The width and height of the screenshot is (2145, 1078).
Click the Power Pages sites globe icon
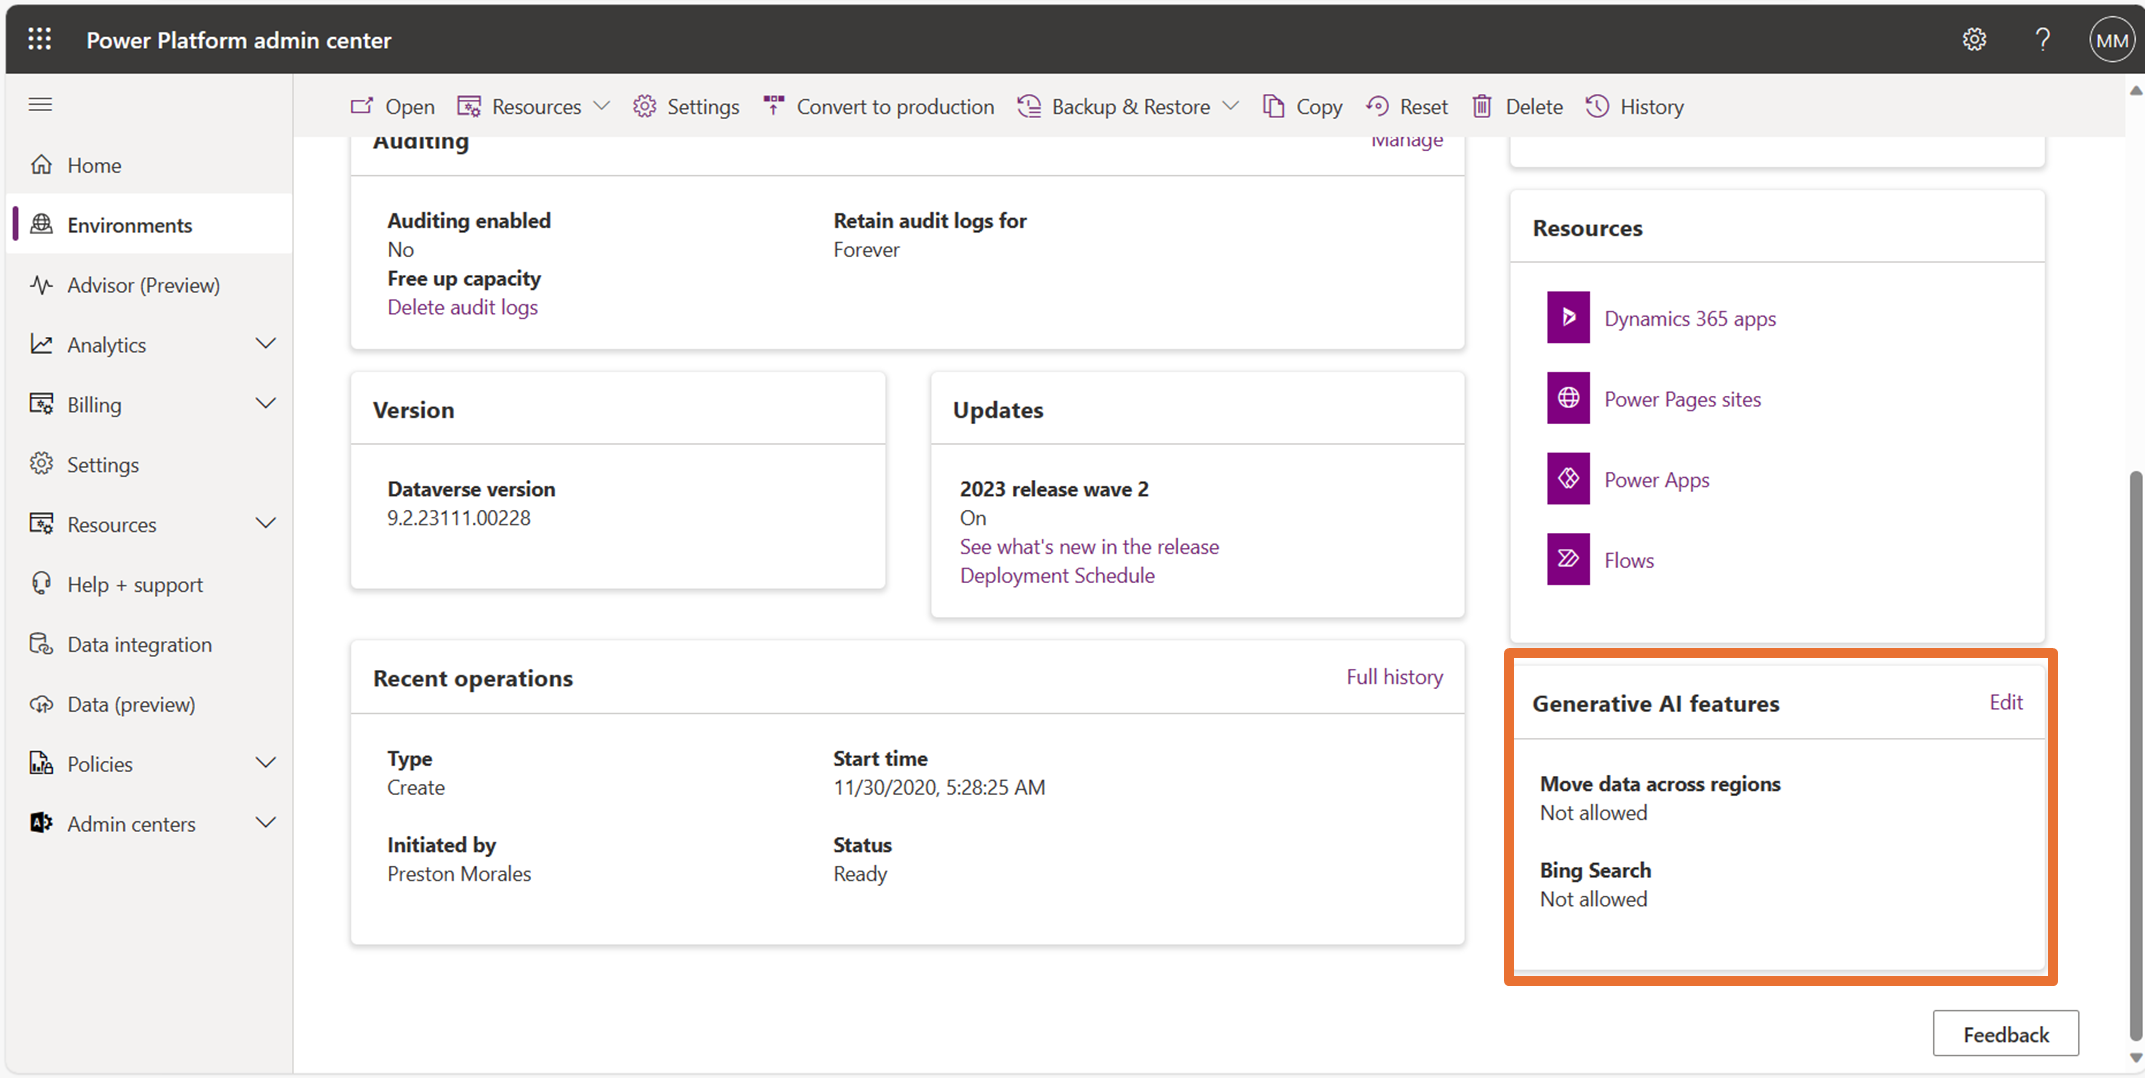tap(1567, 398)
